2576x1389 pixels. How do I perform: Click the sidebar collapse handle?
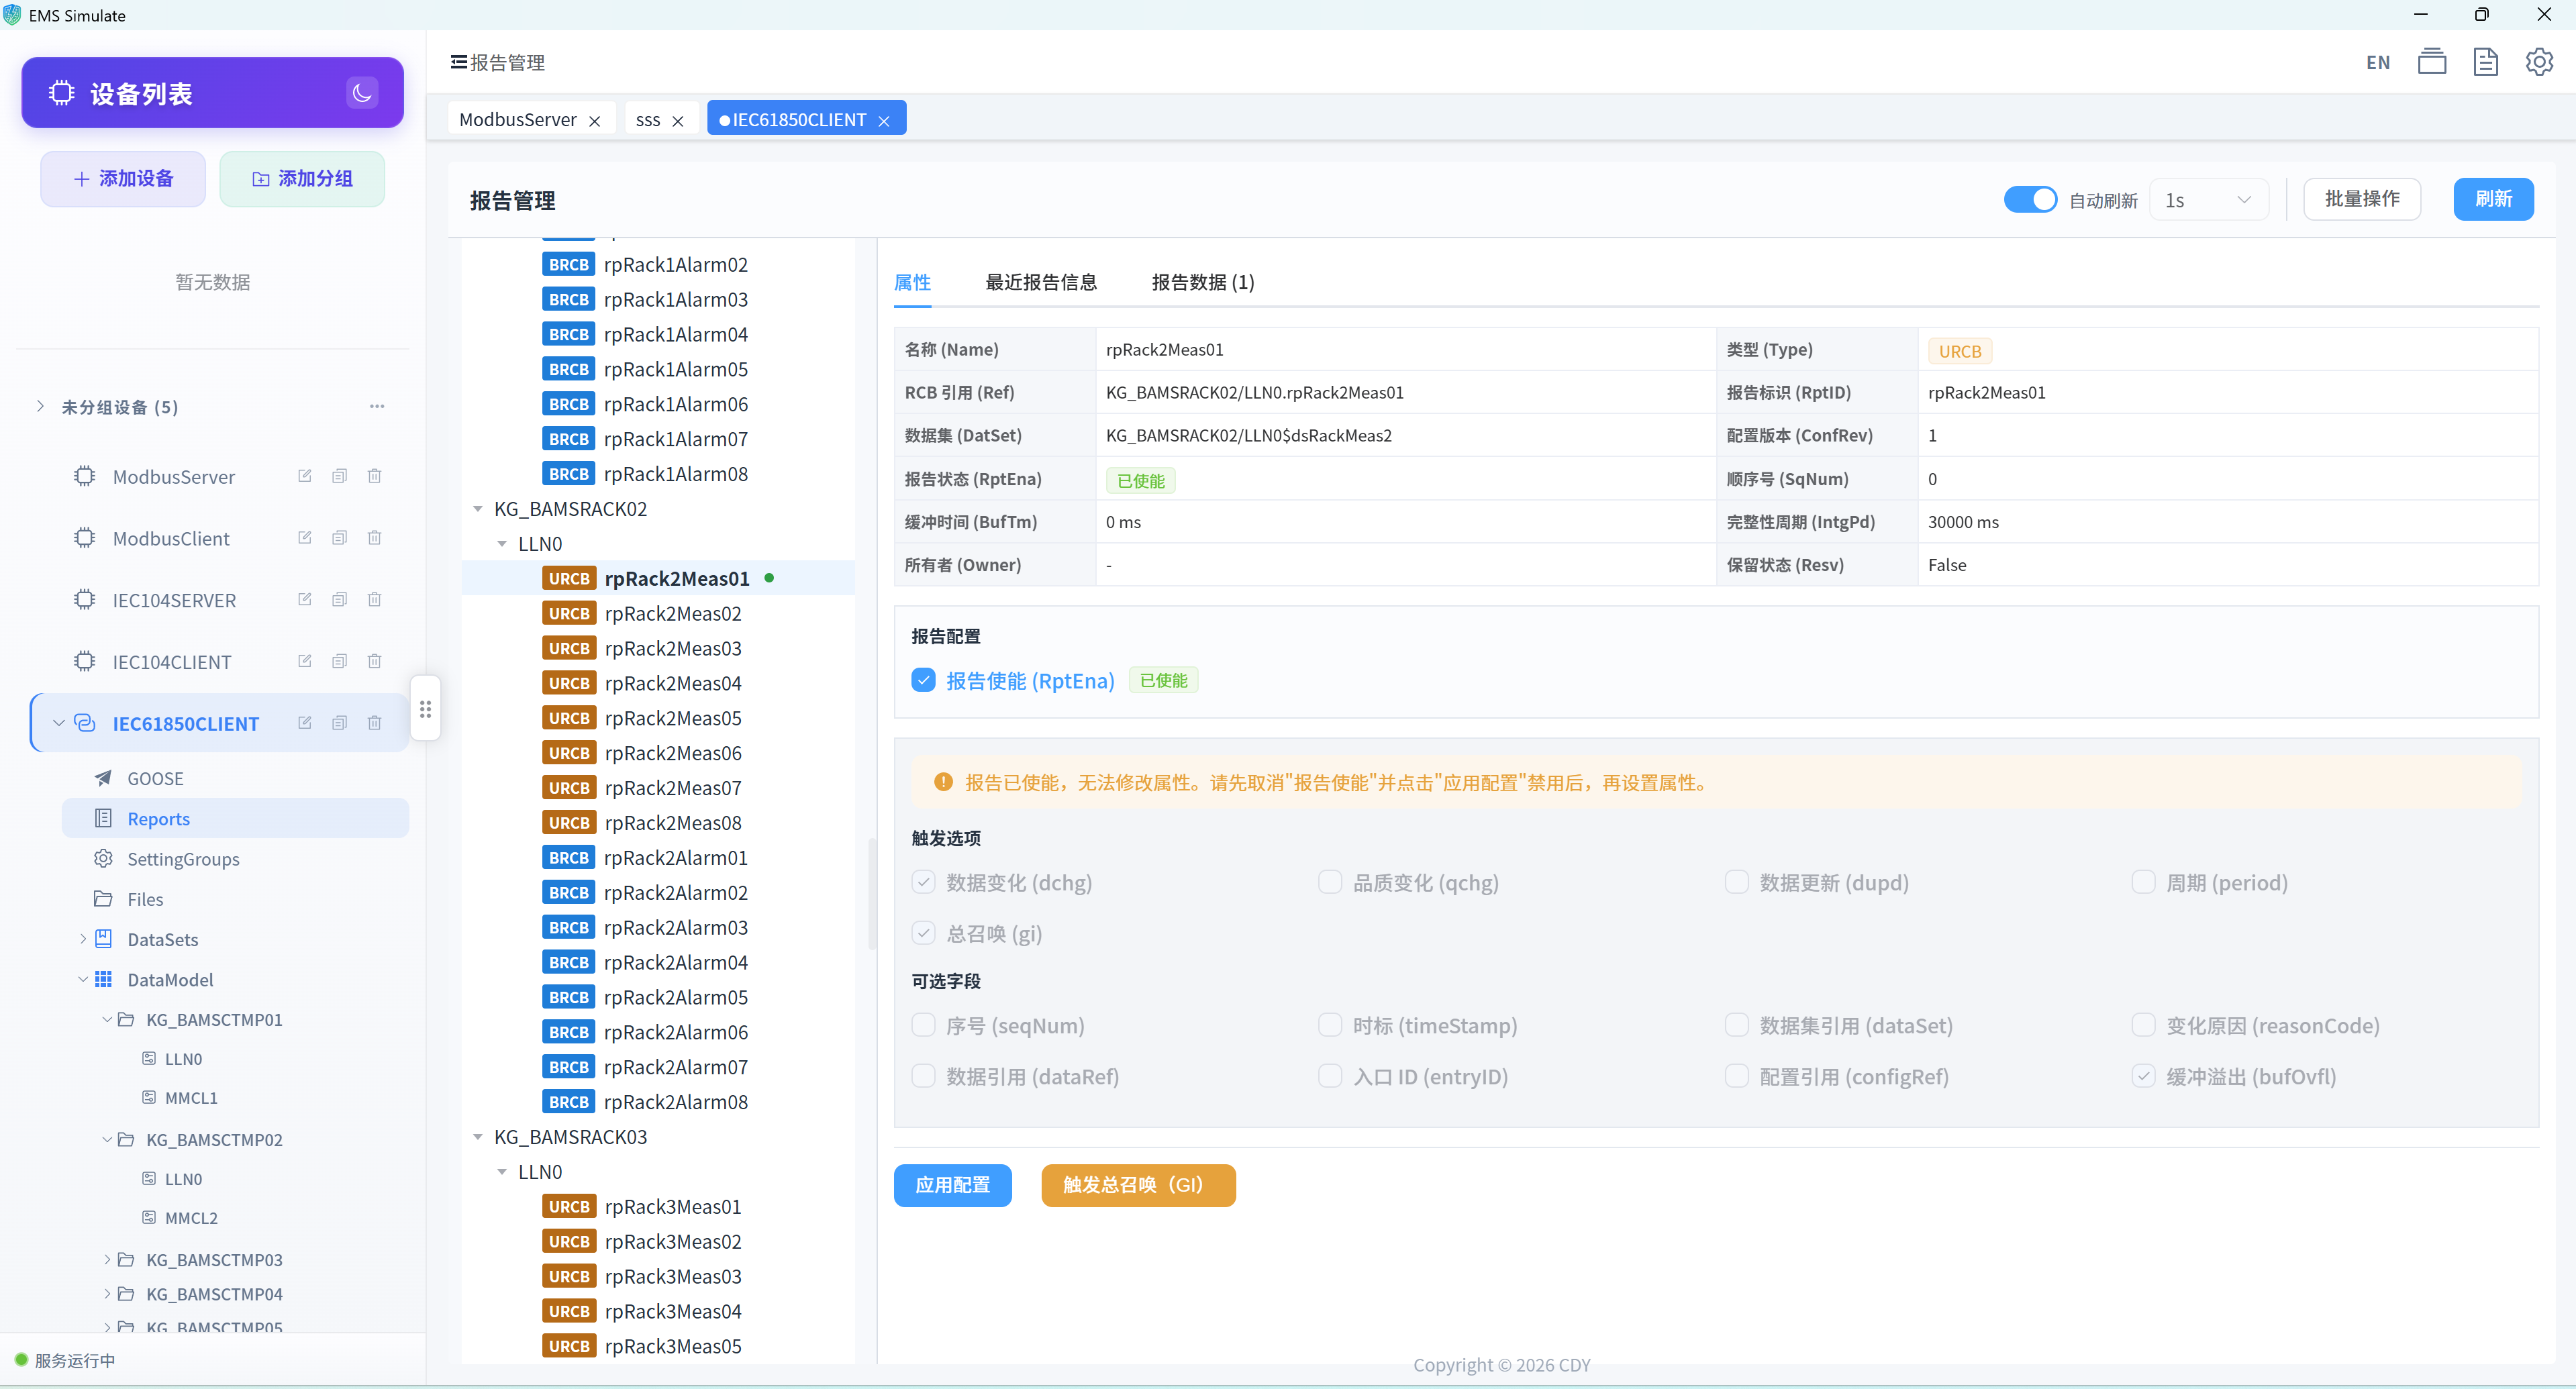point(425,709)
